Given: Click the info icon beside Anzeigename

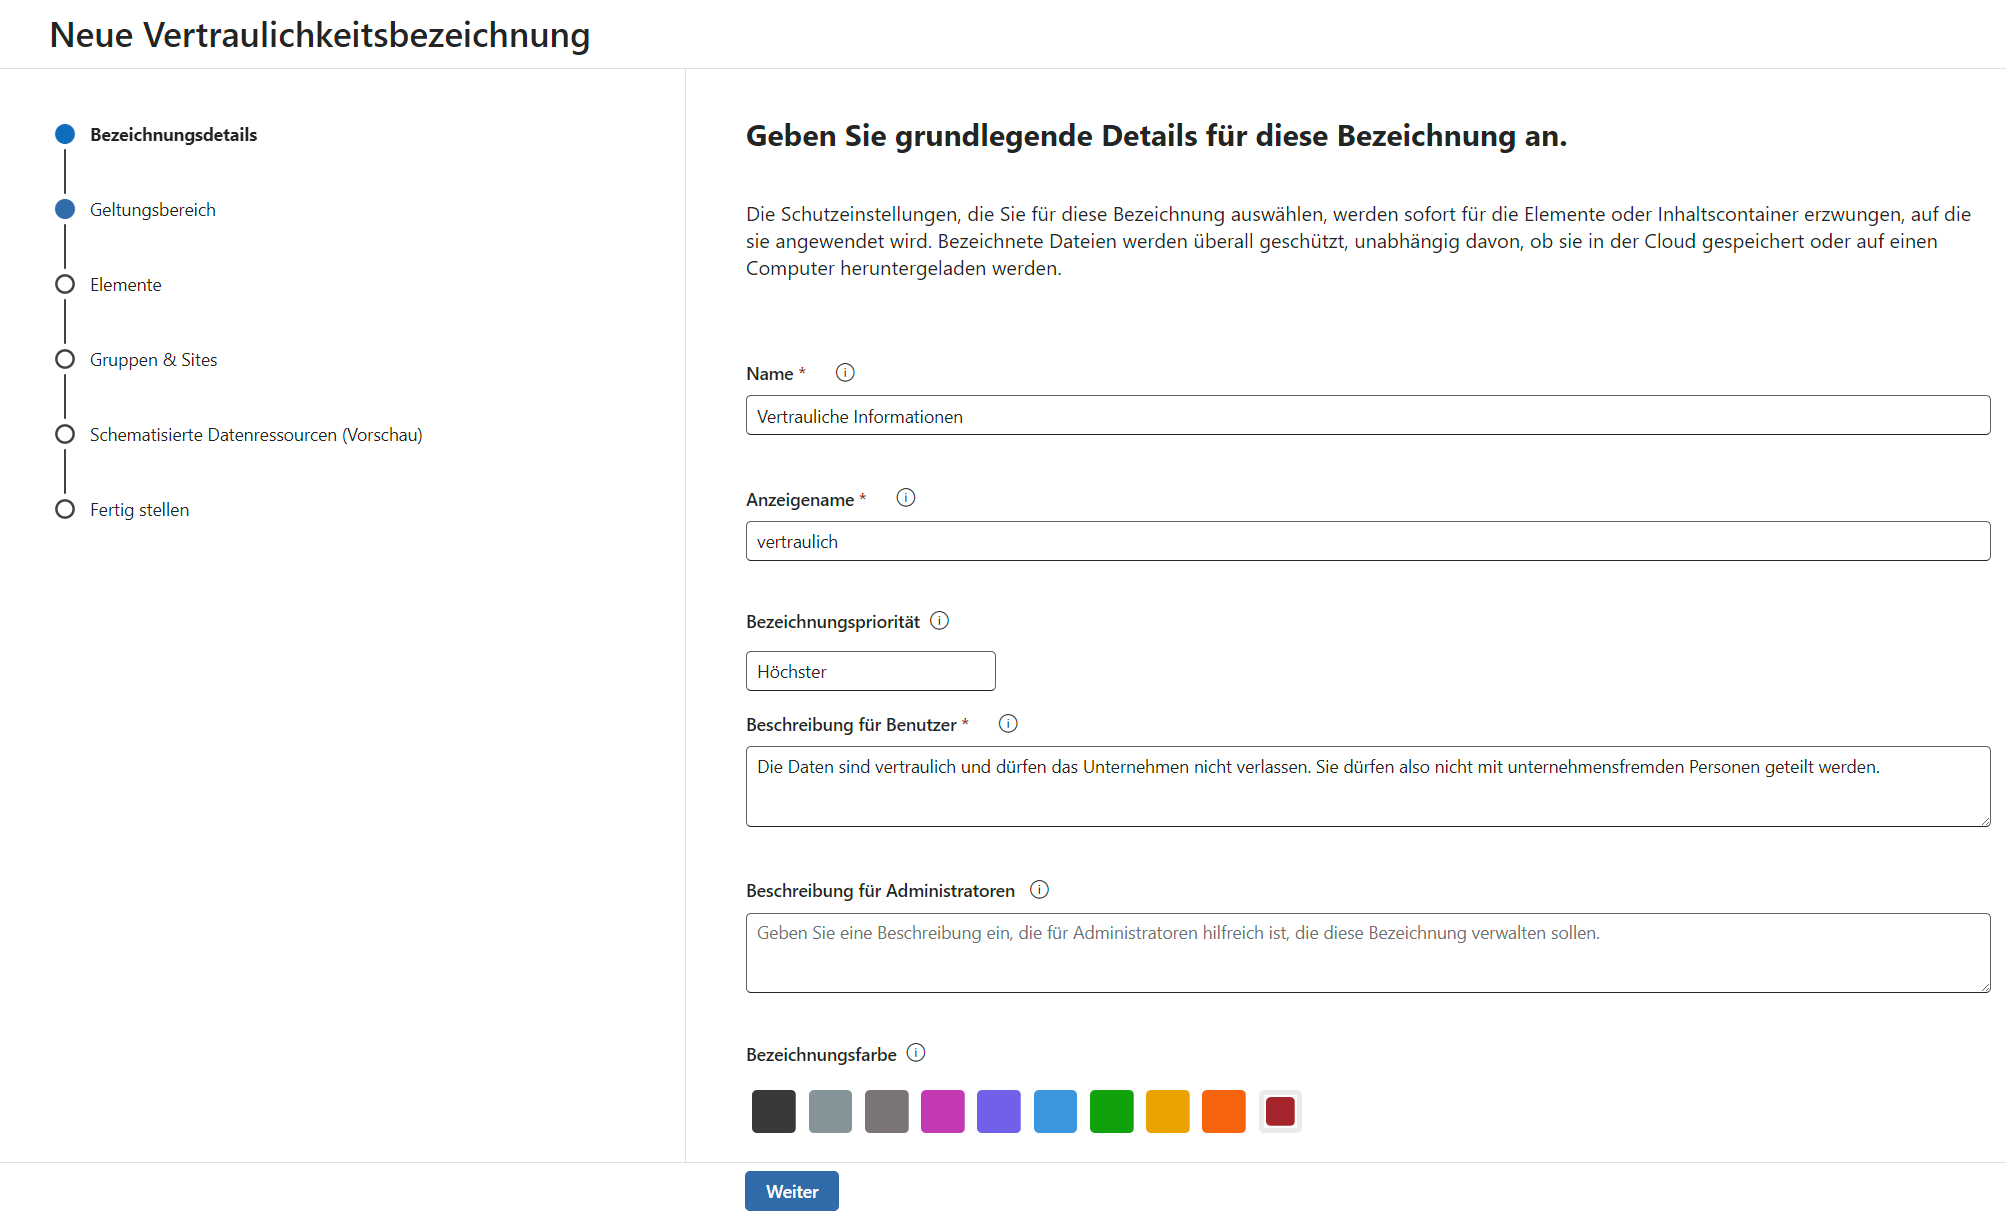Looking at the screenshot, I should (x=906, y=498).
